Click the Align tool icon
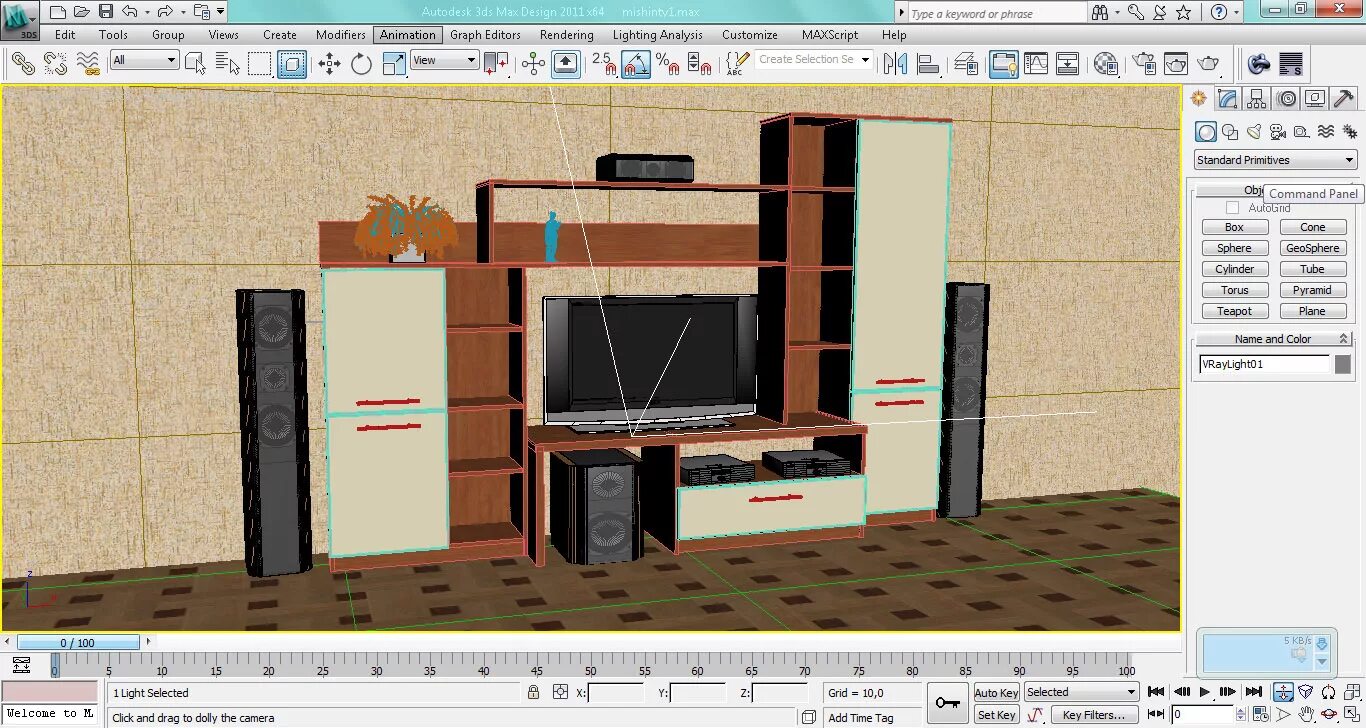 pyautogui.click(x=928, y=64)
